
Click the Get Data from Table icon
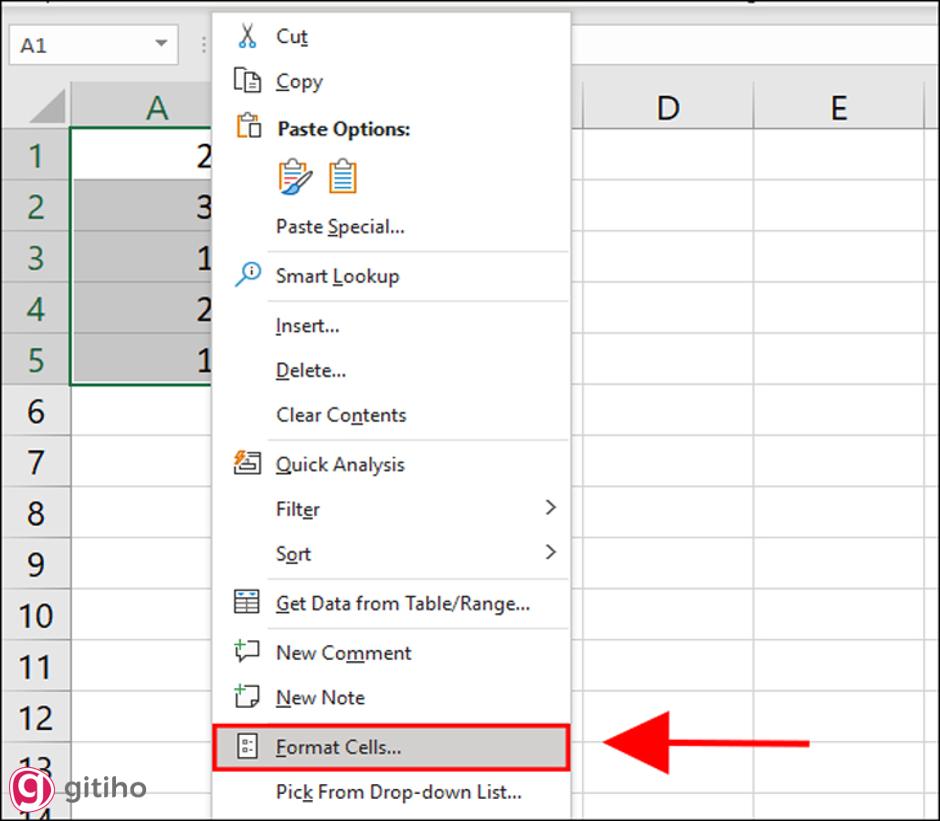tap(247, 602)
